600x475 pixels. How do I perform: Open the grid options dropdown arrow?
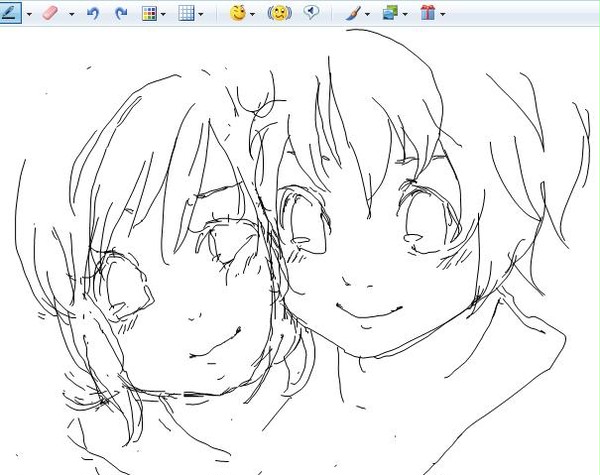(201, 15)
